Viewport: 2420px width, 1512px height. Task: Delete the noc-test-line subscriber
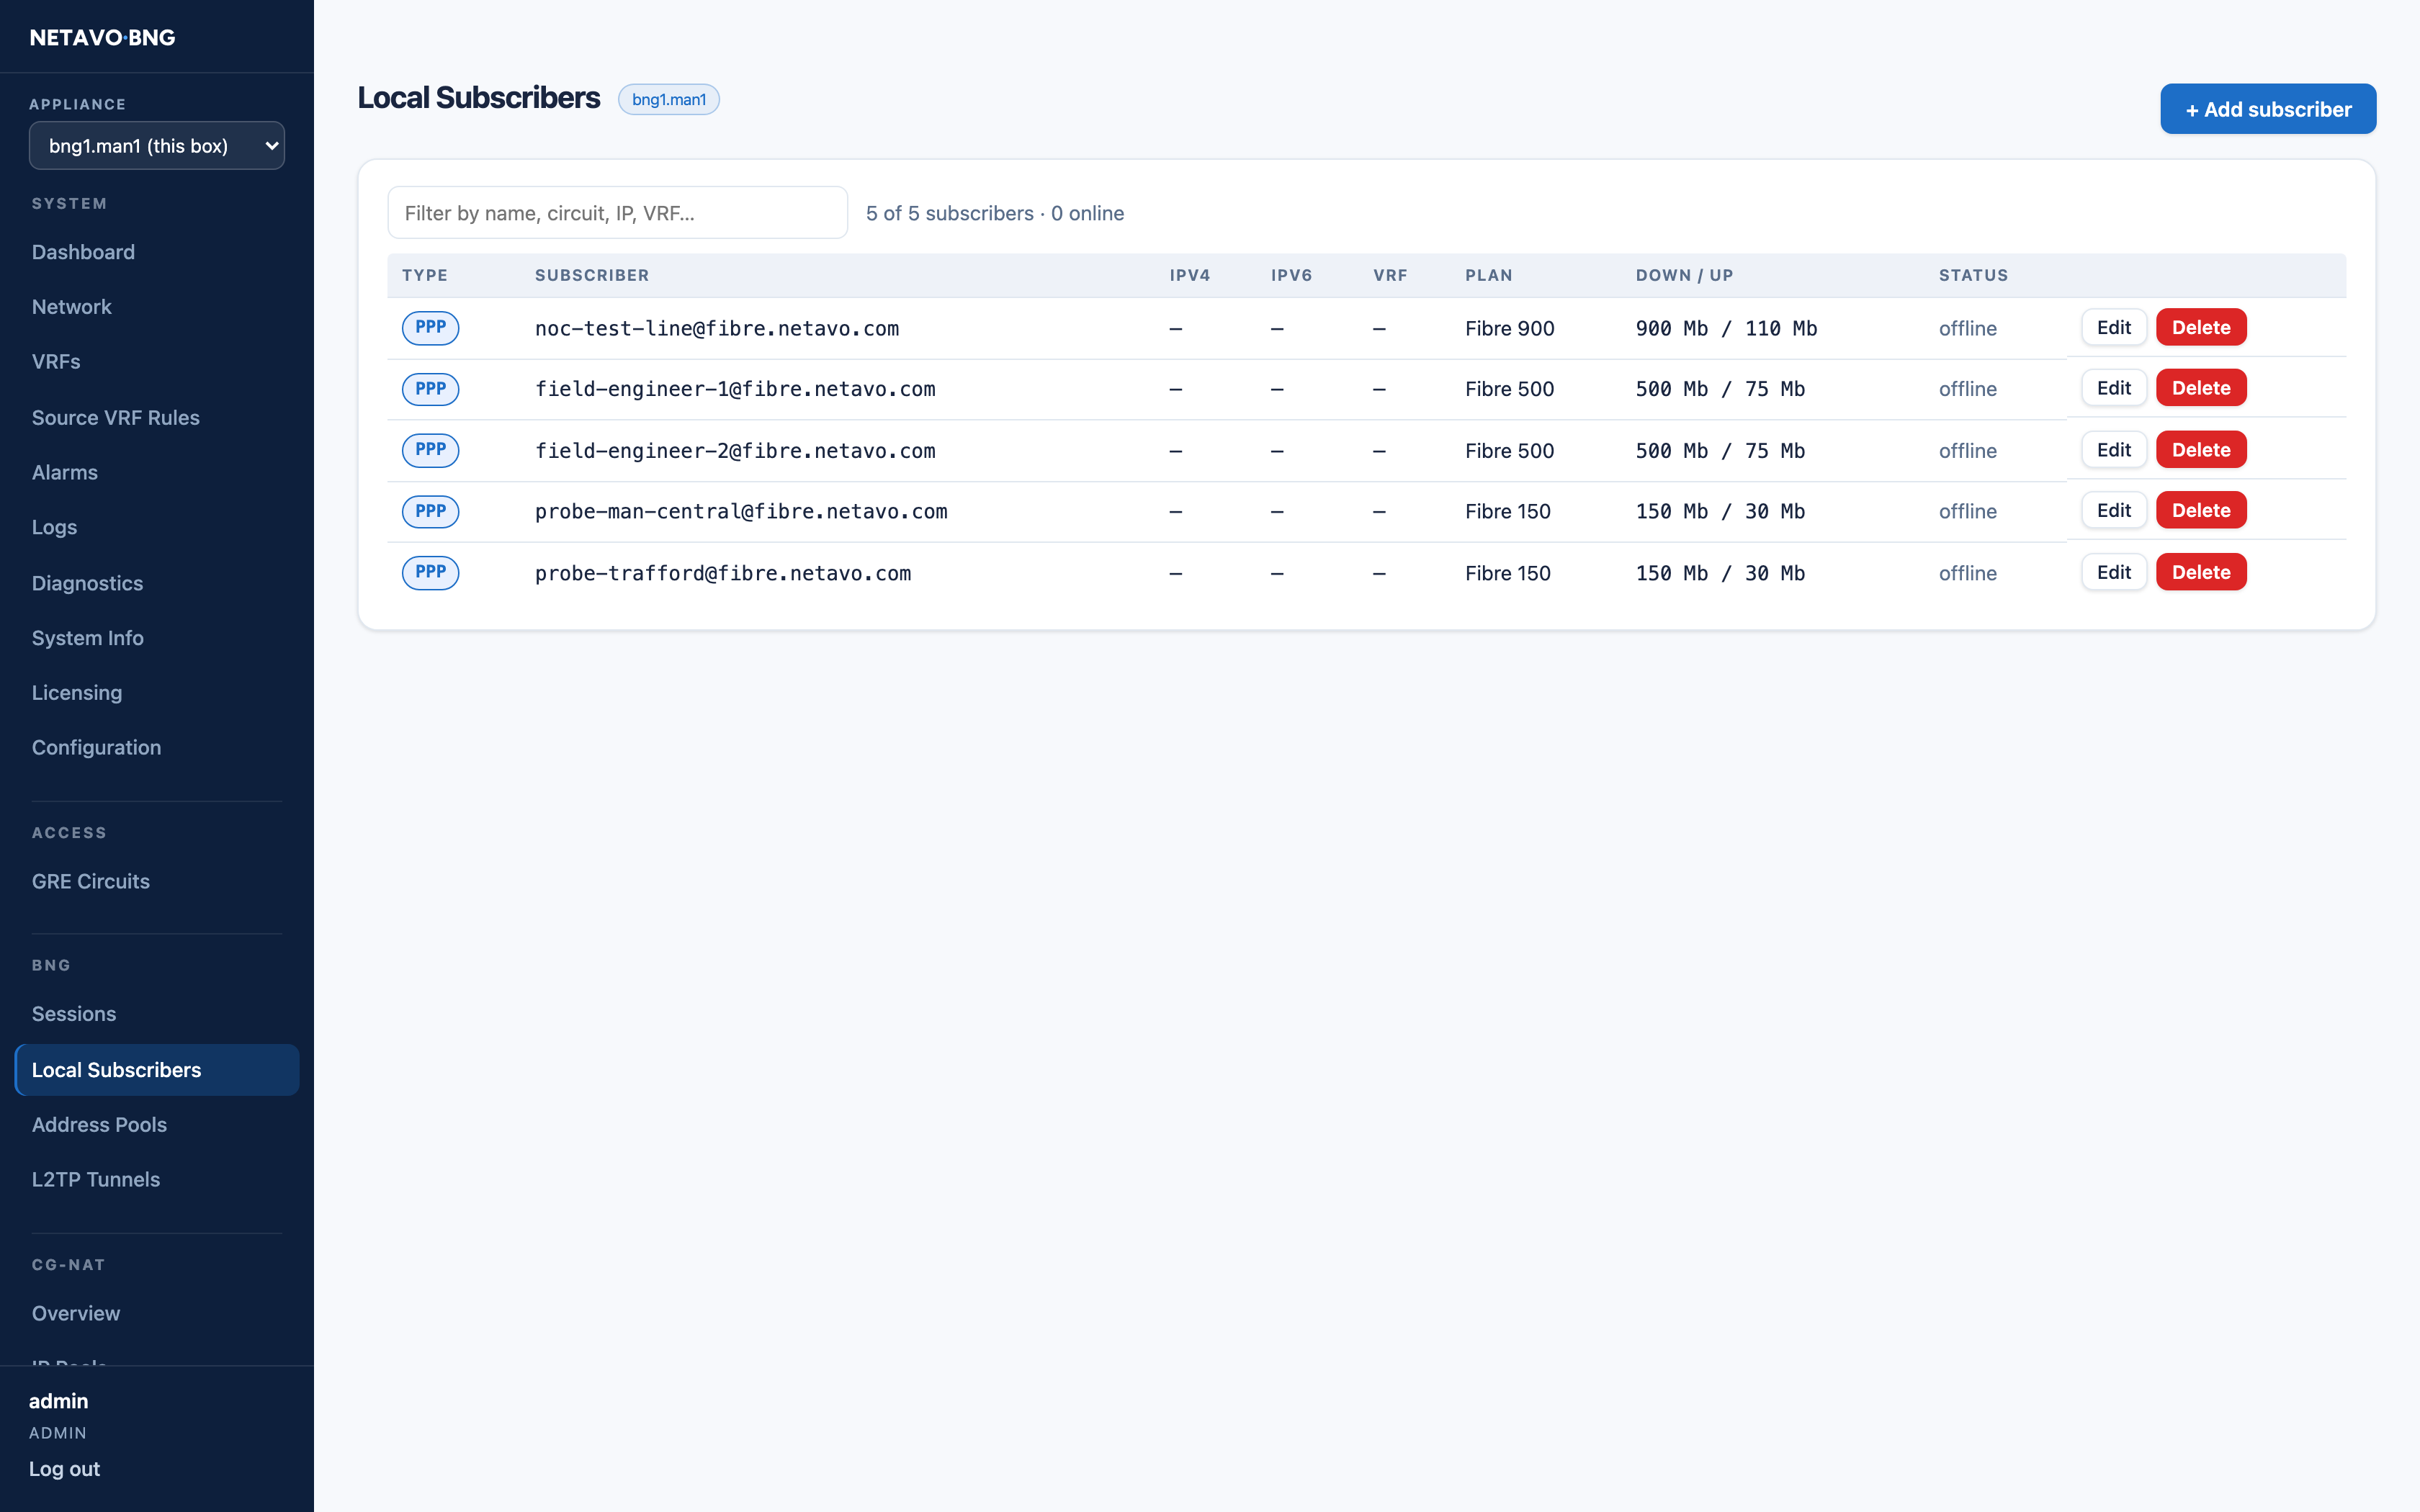pyautogui.click(x=2201, y=328)
